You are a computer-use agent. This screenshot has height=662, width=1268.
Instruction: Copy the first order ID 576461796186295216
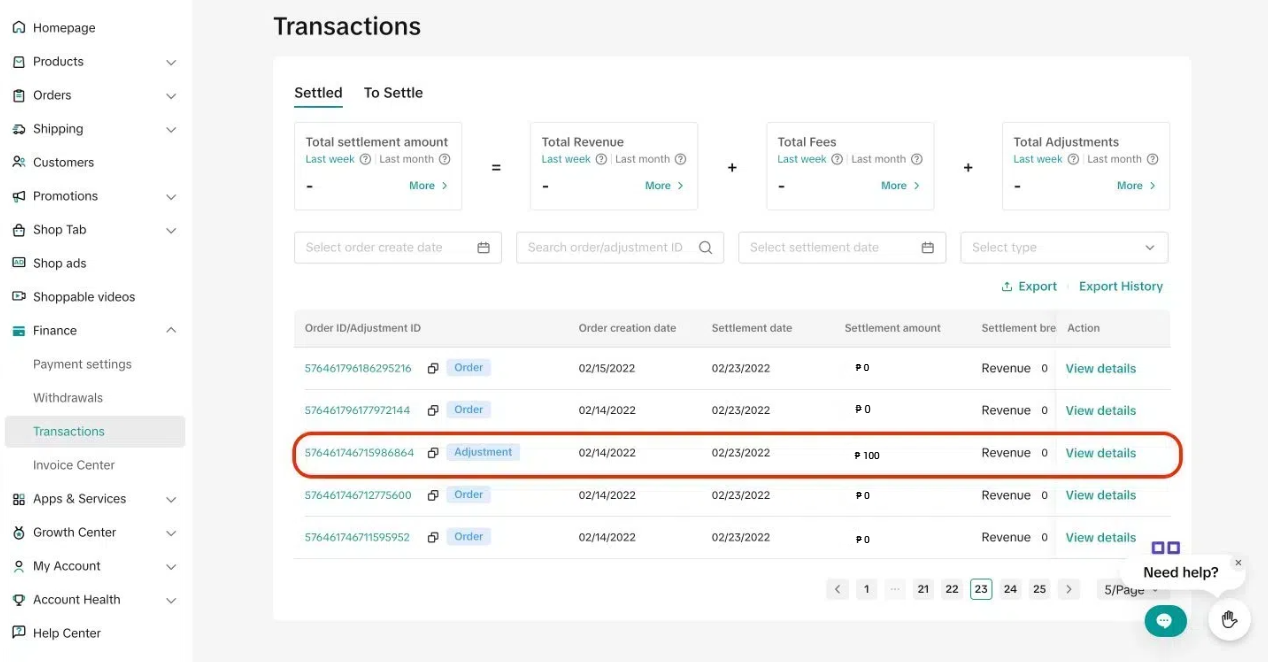click(x=433, y=368)
